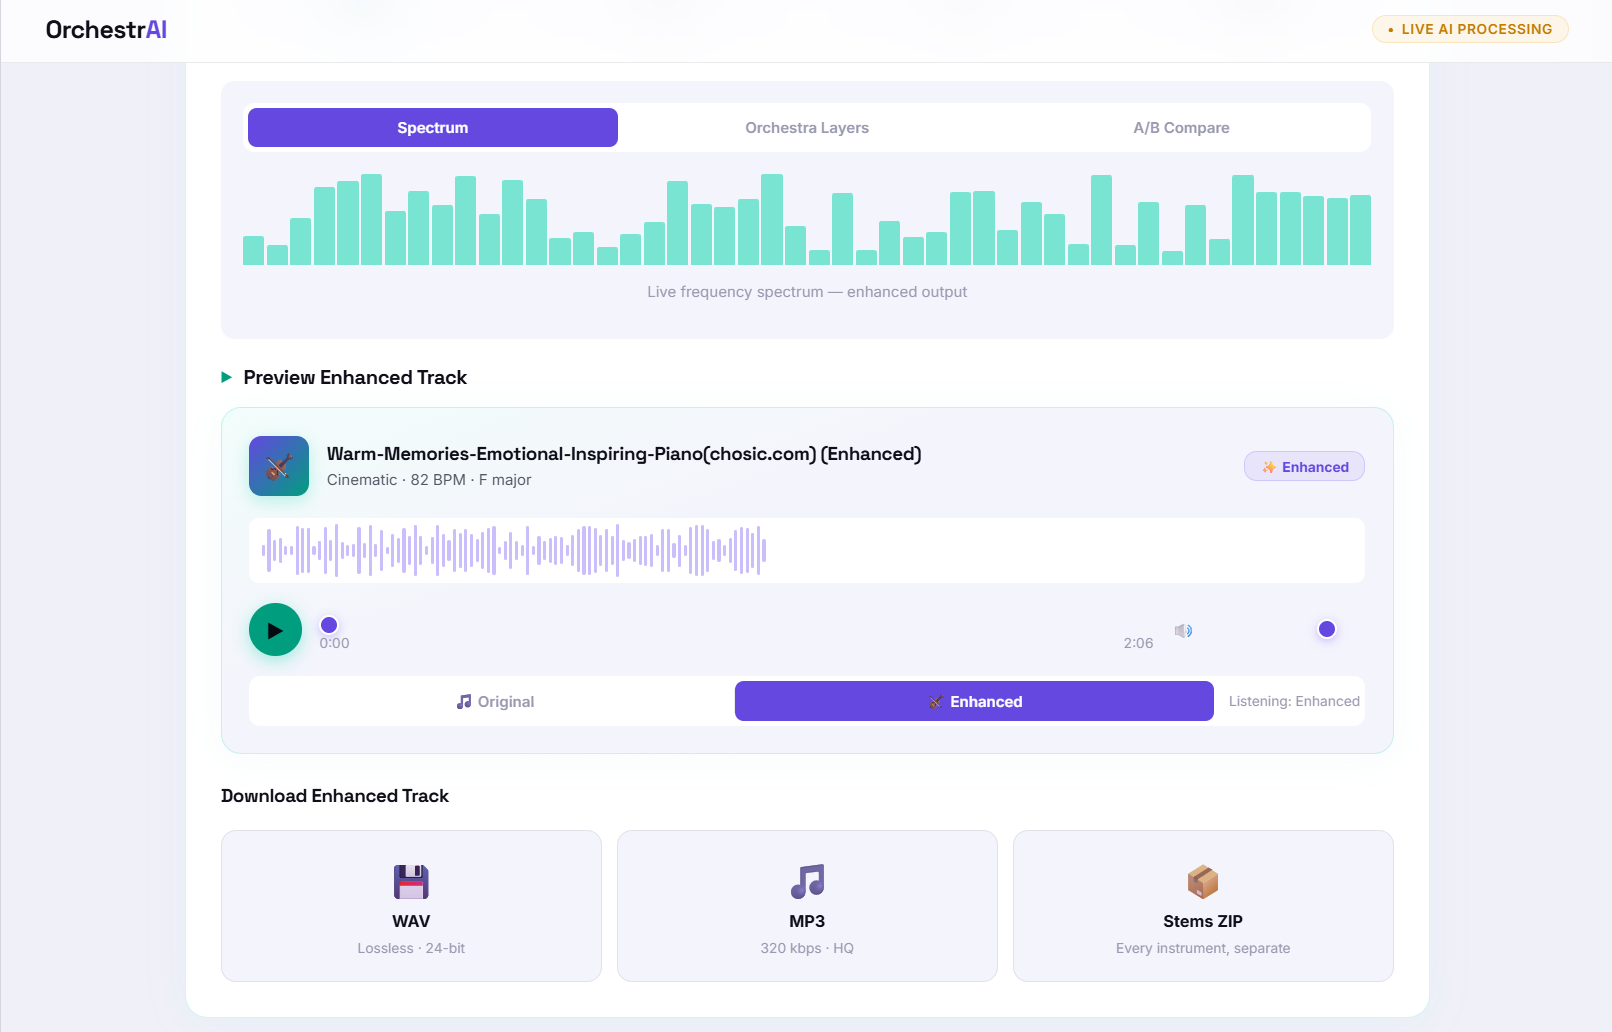Click the track waveform display
Viewport: 1612px width, 1032px height.
tap(807, 550)
